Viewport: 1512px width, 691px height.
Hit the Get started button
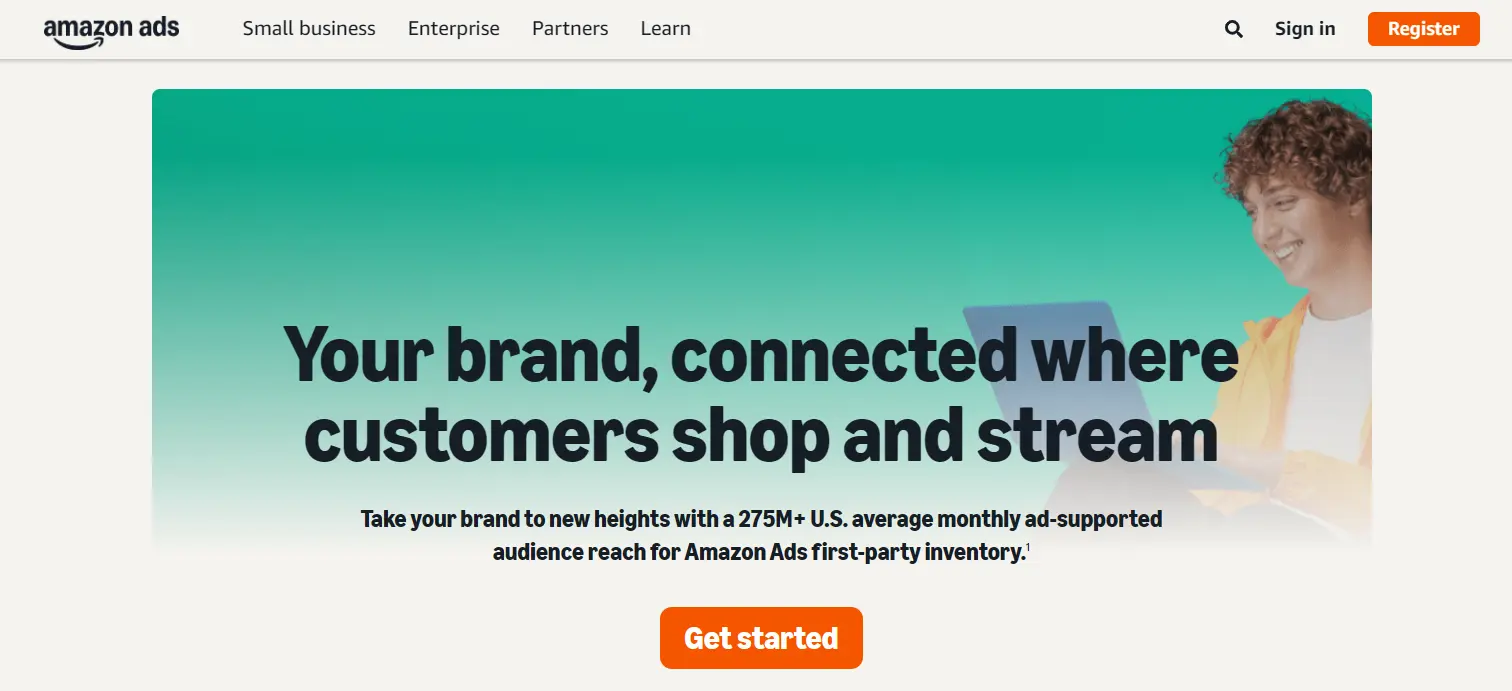[x=761, y=638]
